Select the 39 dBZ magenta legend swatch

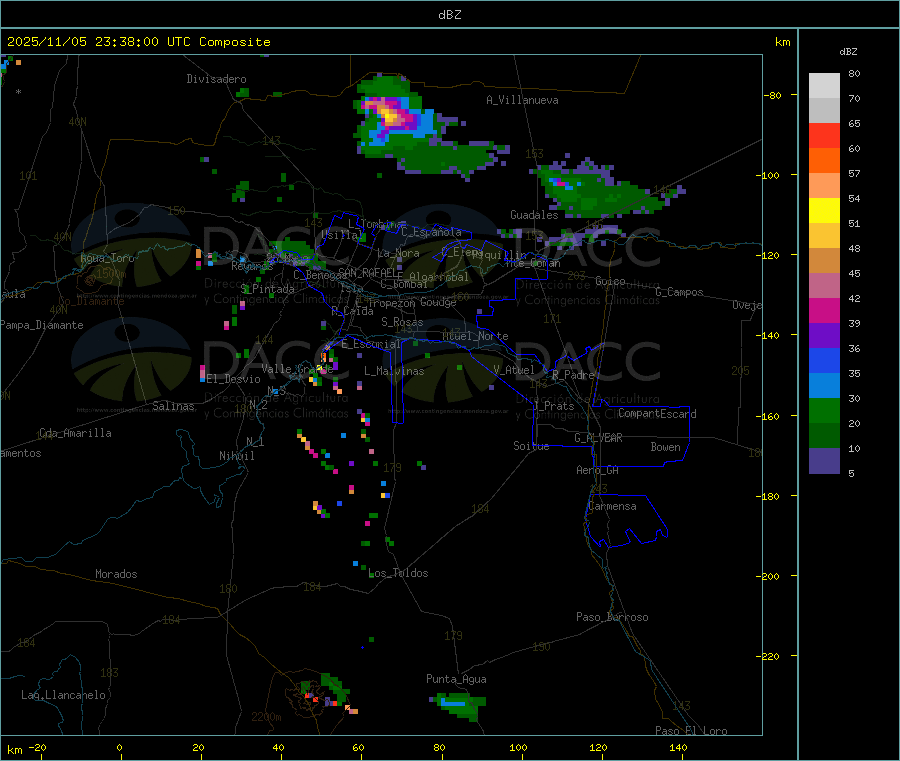pos(824,310)
